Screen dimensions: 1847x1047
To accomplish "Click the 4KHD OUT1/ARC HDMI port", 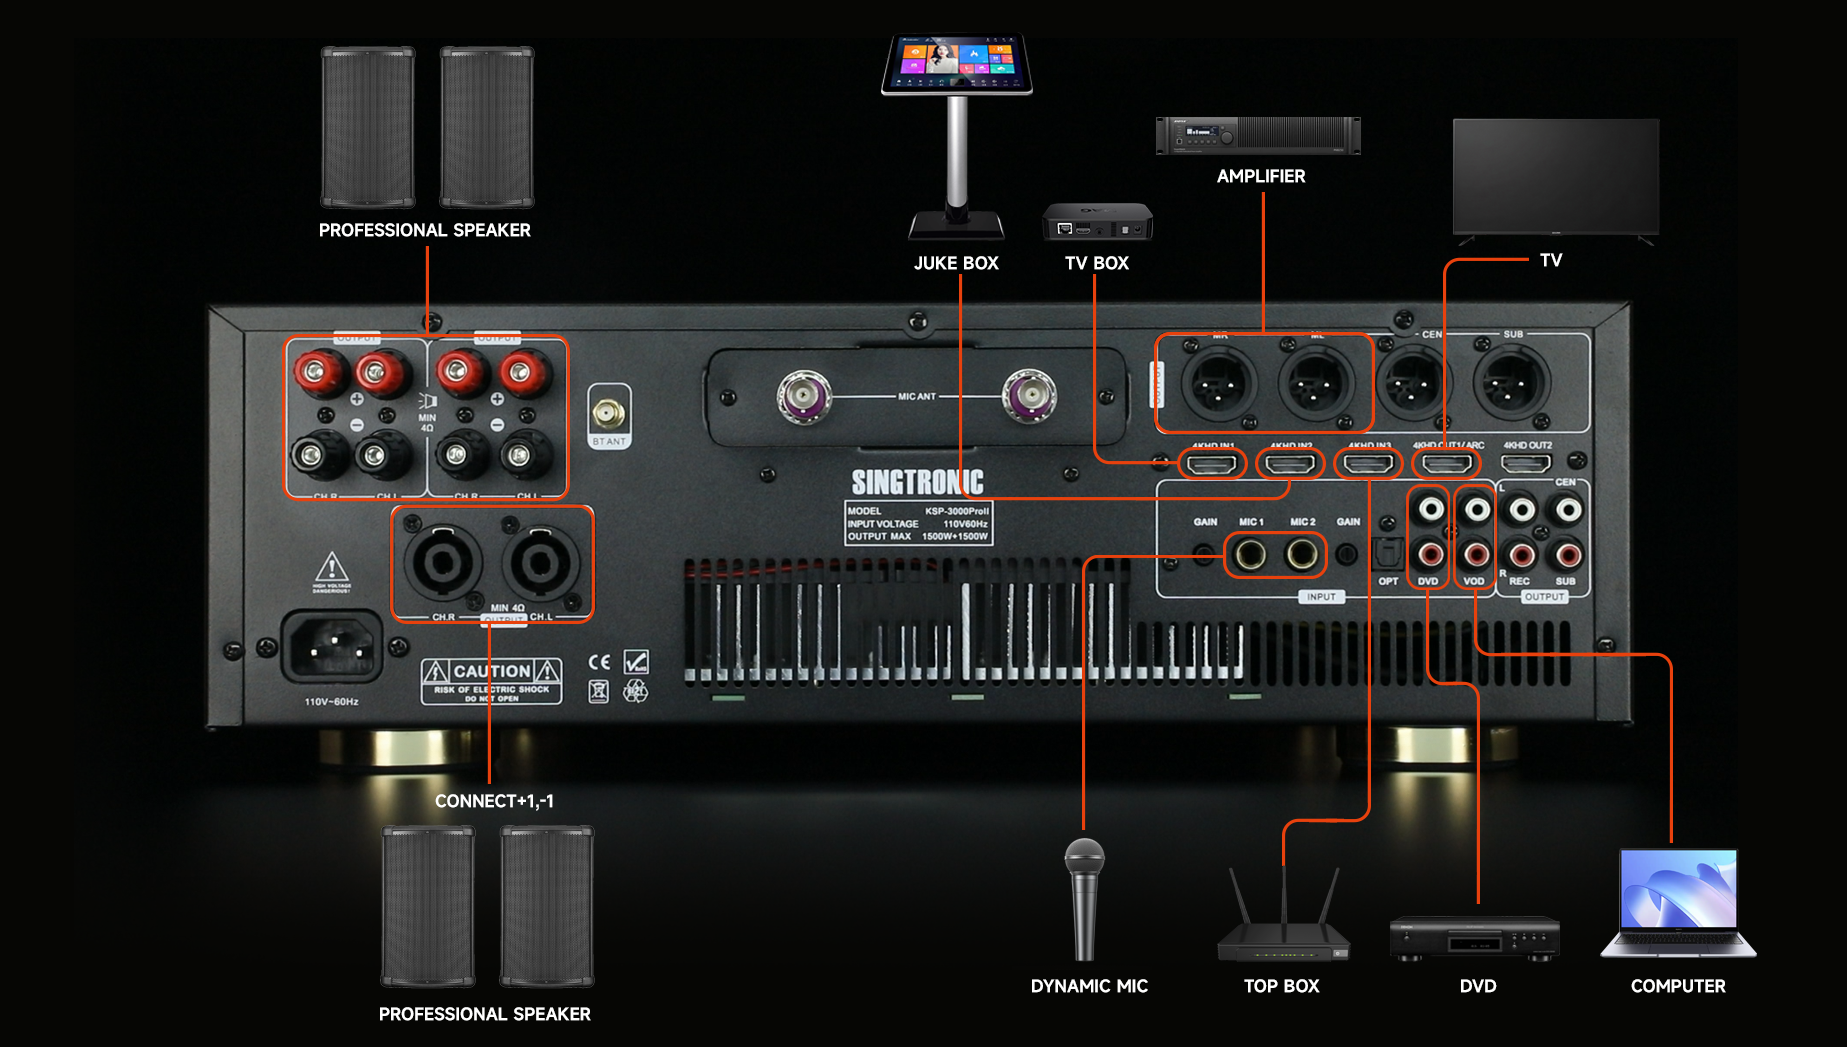I will (x=1447, y=463).
